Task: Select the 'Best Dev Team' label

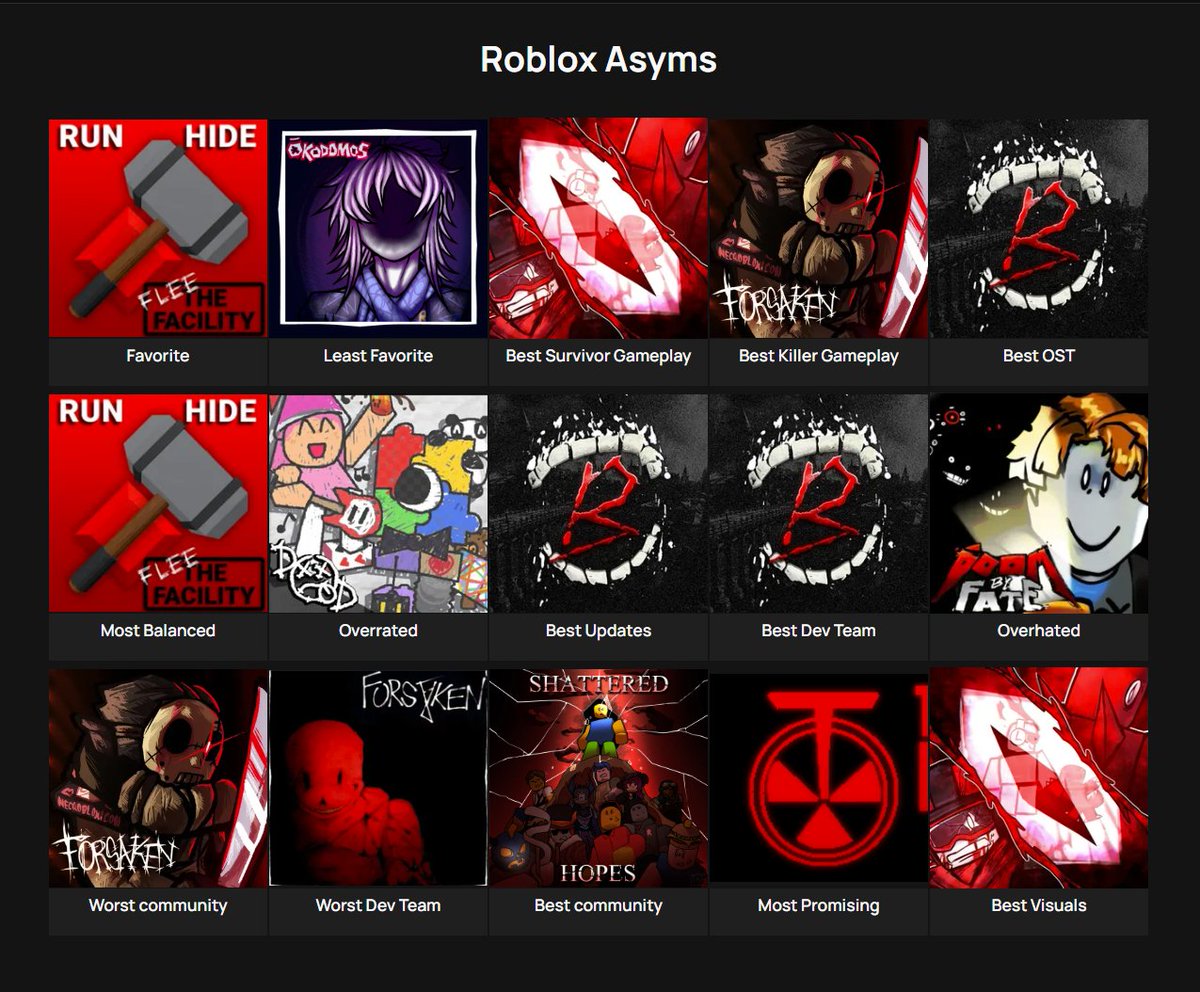Action: pos(818,631)
